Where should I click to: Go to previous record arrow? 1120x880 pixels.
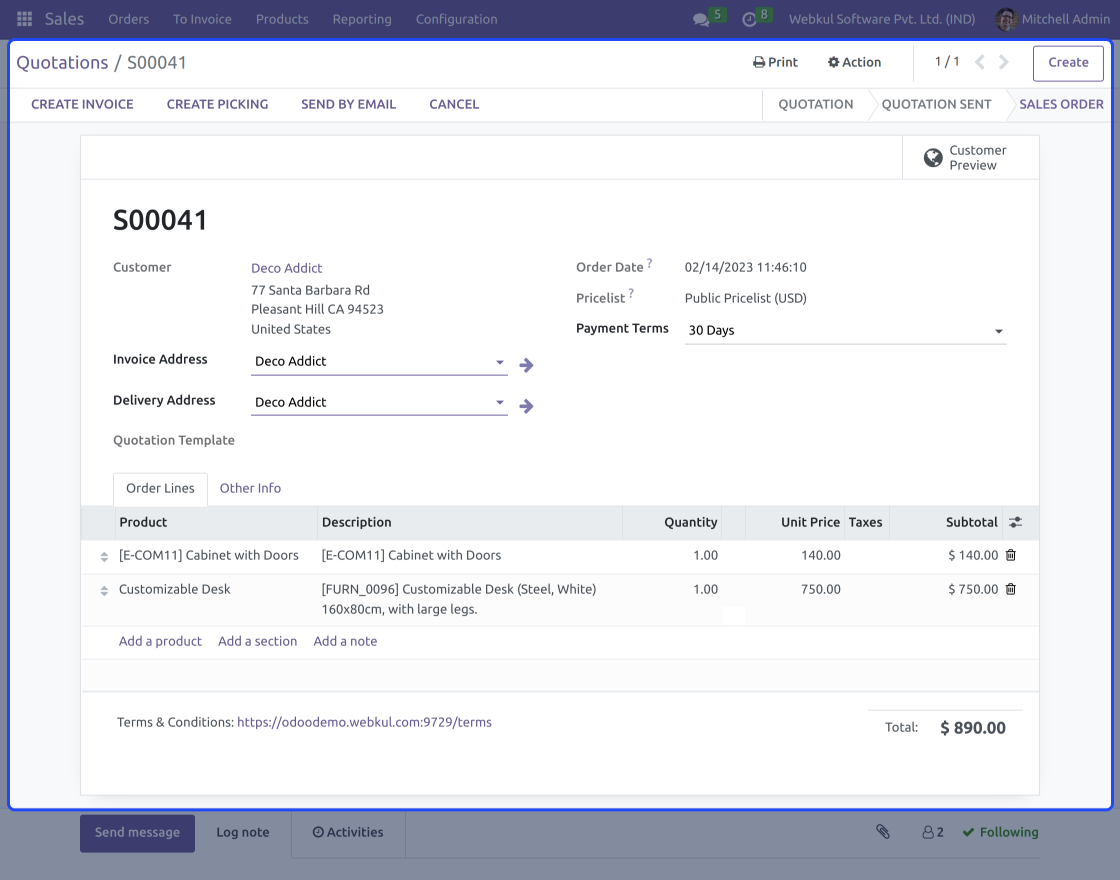pyautogui.click(x=980, y=62)
